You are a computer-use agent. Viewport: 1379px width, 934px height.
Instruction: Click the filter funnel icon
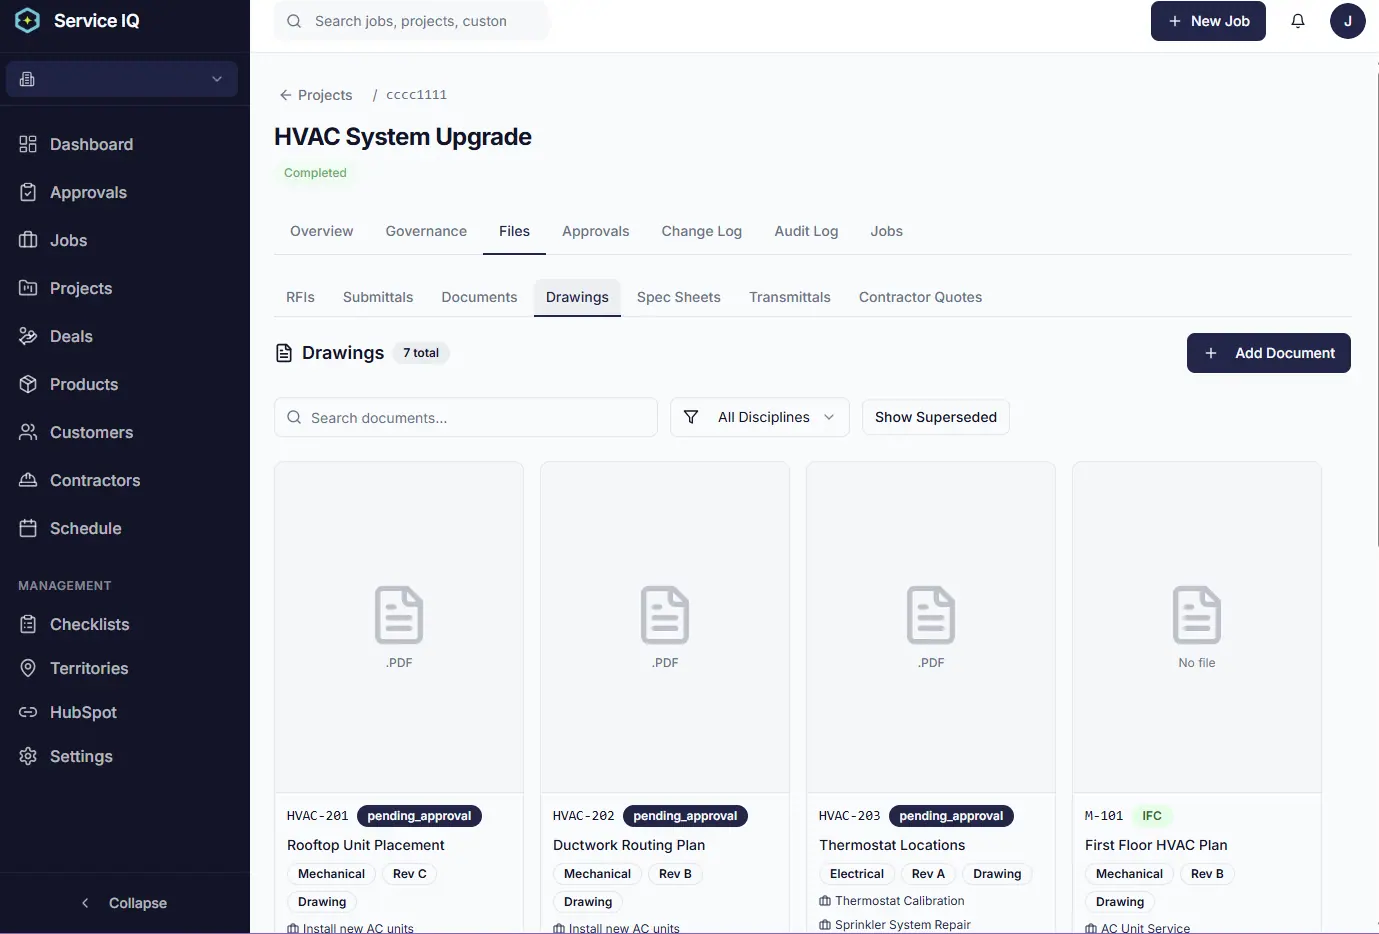pos(691,417)
